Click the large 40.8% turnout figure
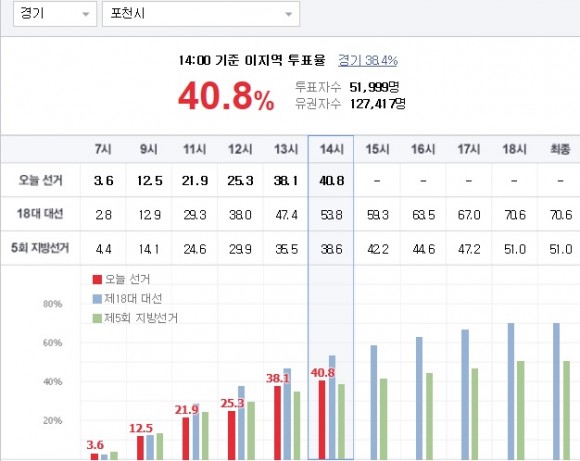 click(226, 96)
